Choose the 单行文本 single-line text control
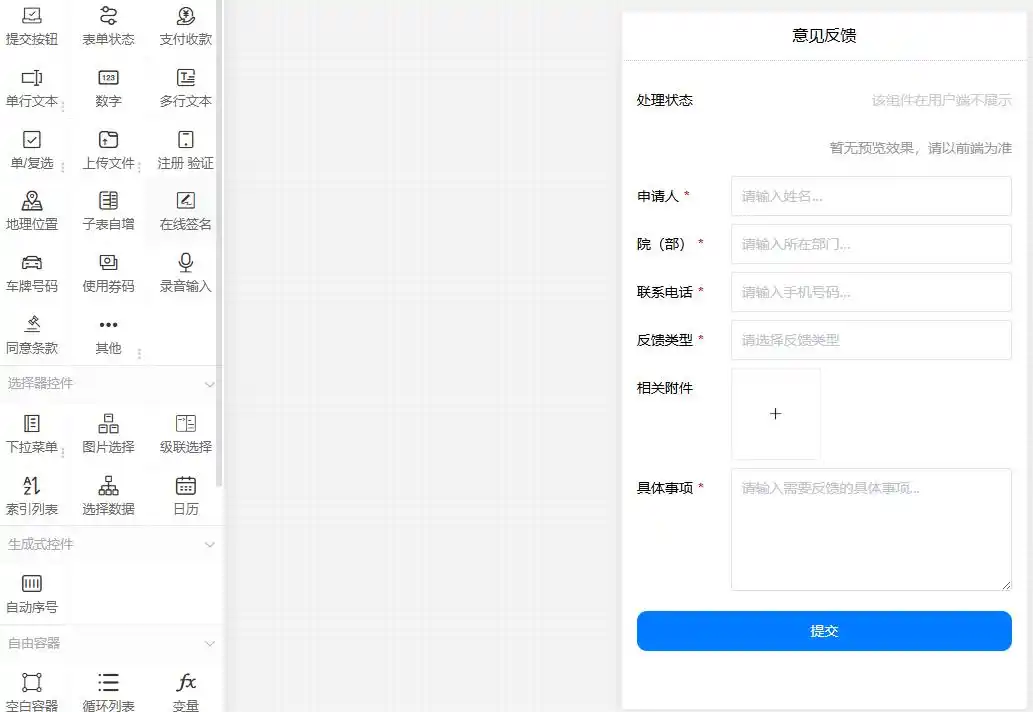This screenshot has width=1033, height=712. pos(32,88)
